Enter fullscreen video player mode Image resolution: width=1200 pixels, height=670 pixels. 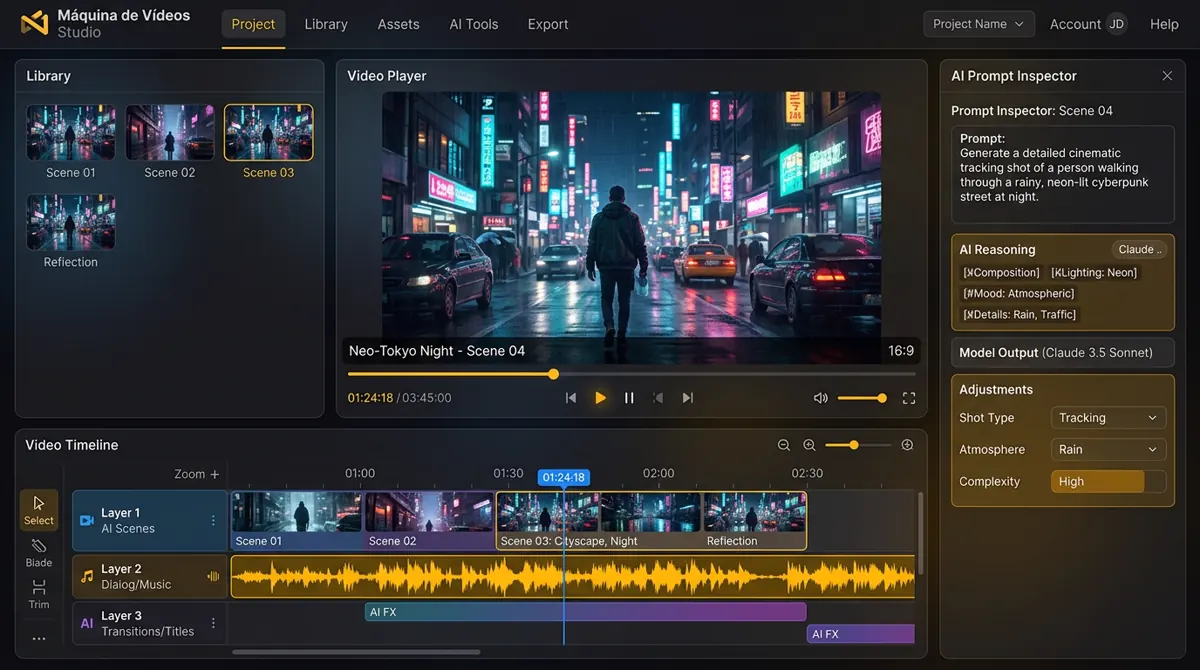tap(909, 398)
